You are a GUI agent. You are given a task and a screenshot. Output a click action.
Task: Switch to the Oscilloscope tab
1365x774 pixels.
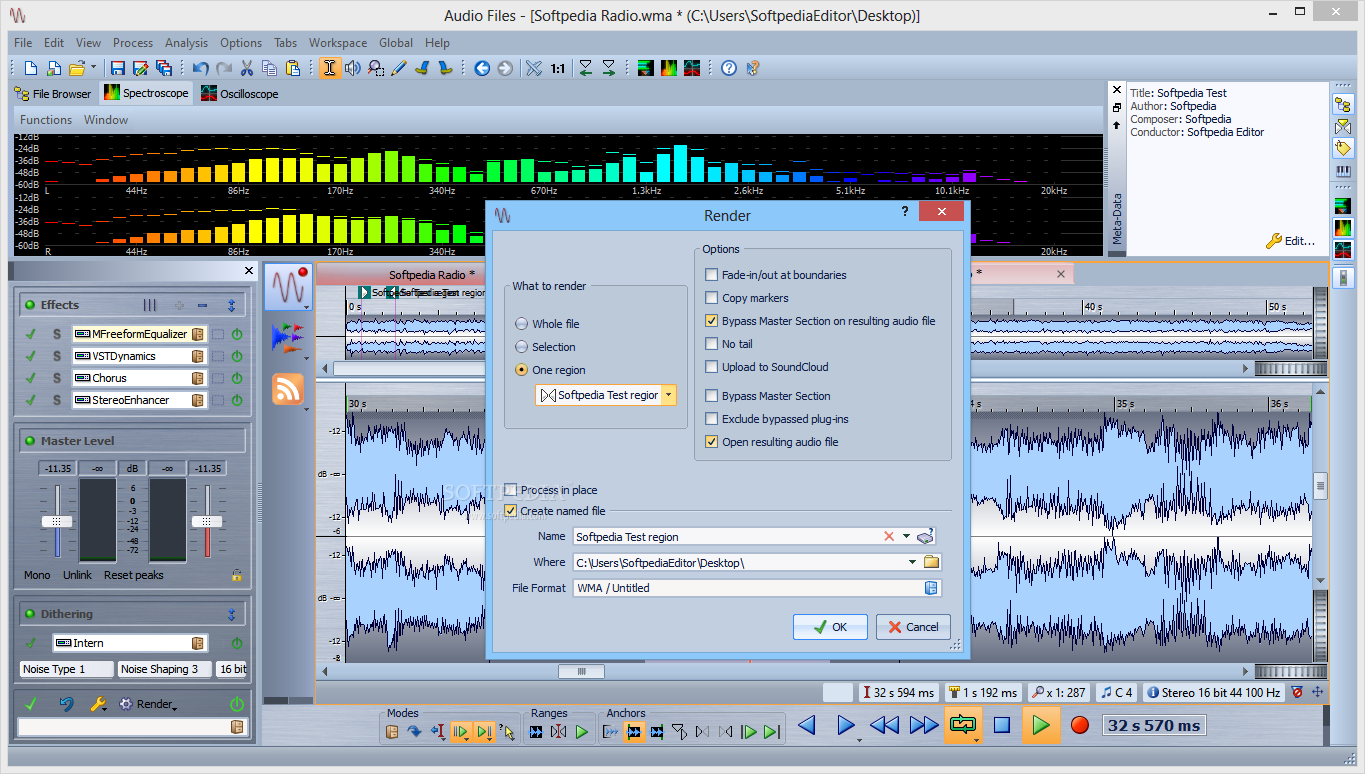(x=240, y=94)
